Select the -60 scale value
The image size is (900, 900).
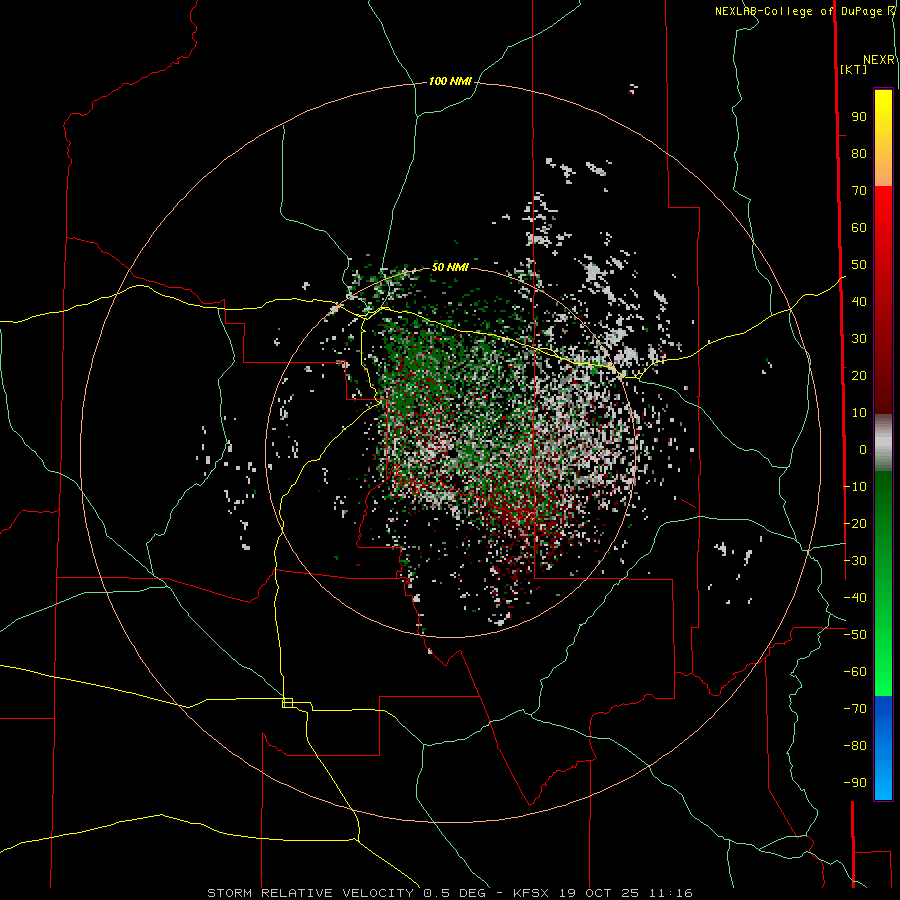855,672
